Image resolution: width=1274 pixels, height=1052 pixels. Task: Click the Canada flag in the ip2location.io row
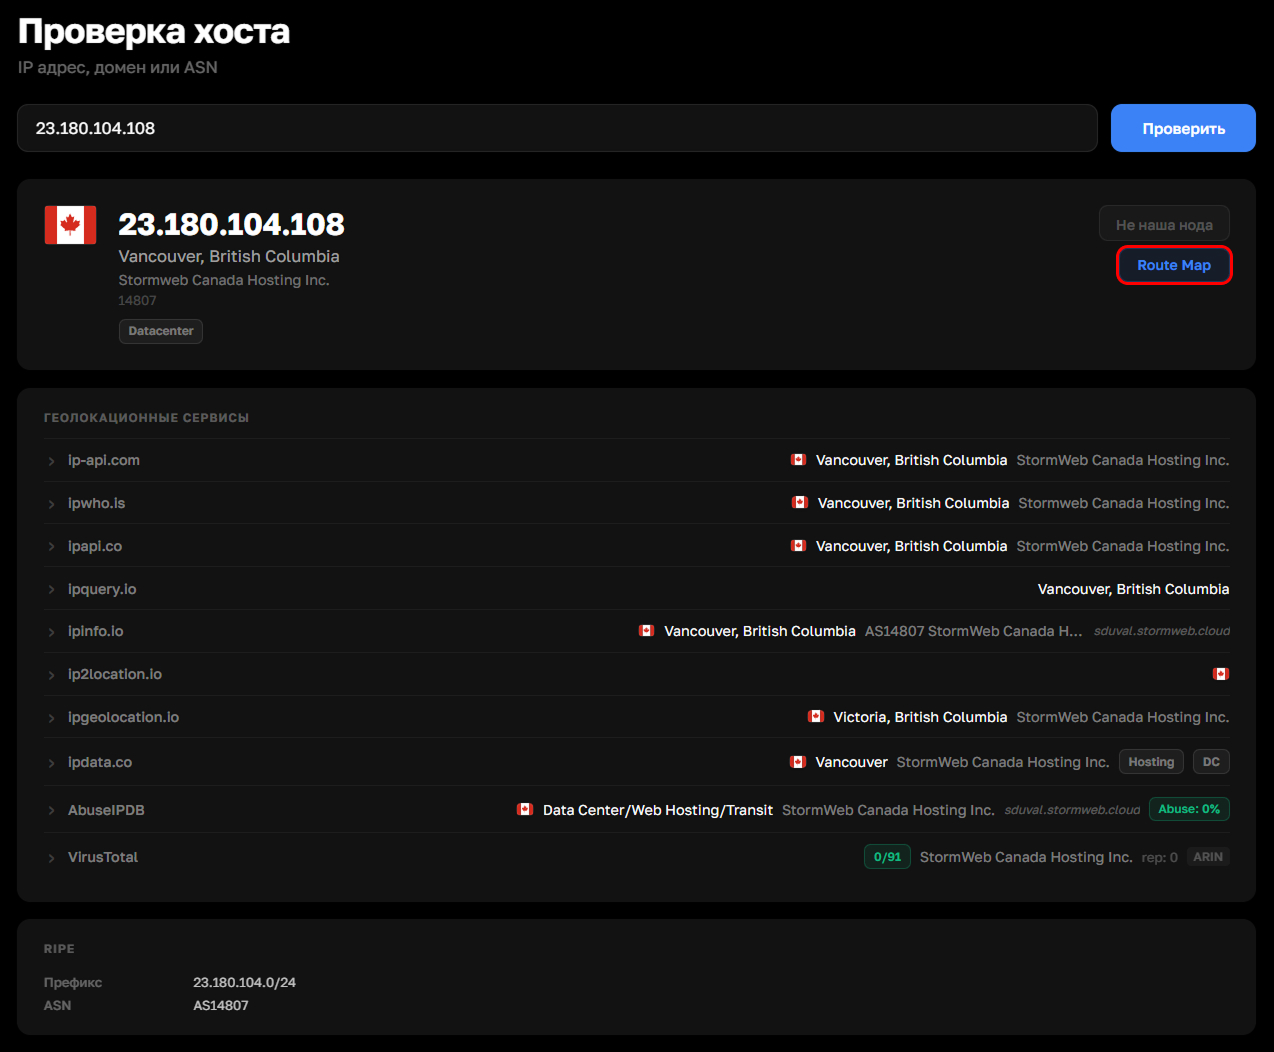pyautogui.click(x=1221, y=674)
